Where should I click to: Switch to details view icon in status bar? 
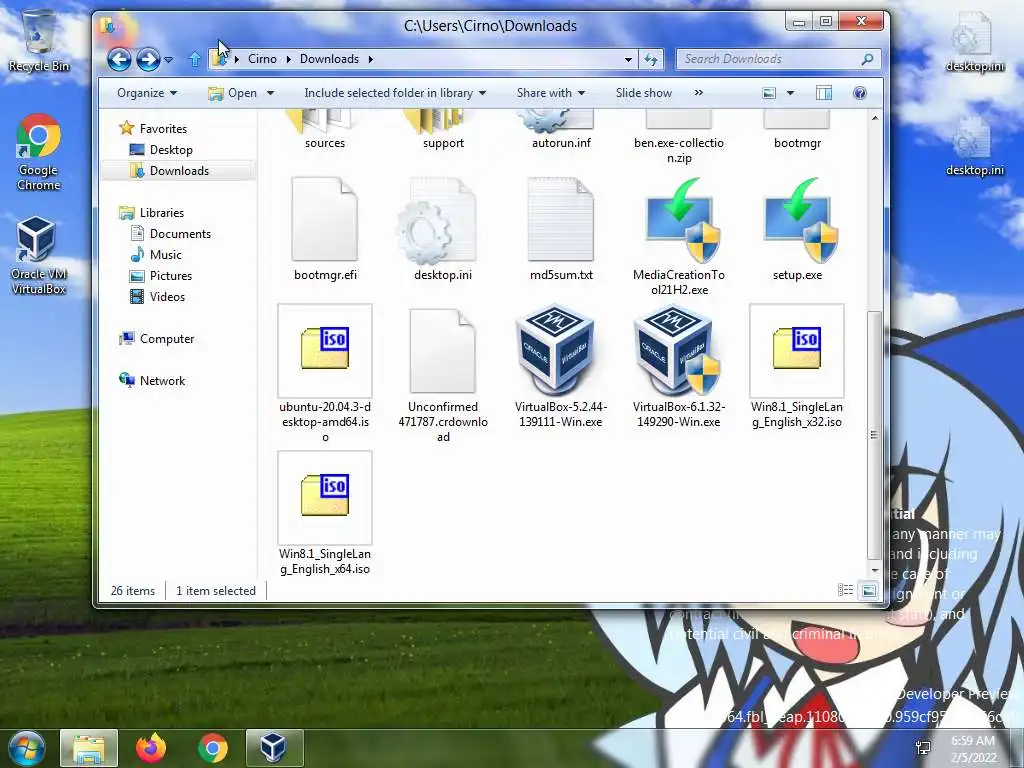click(846, 590)
